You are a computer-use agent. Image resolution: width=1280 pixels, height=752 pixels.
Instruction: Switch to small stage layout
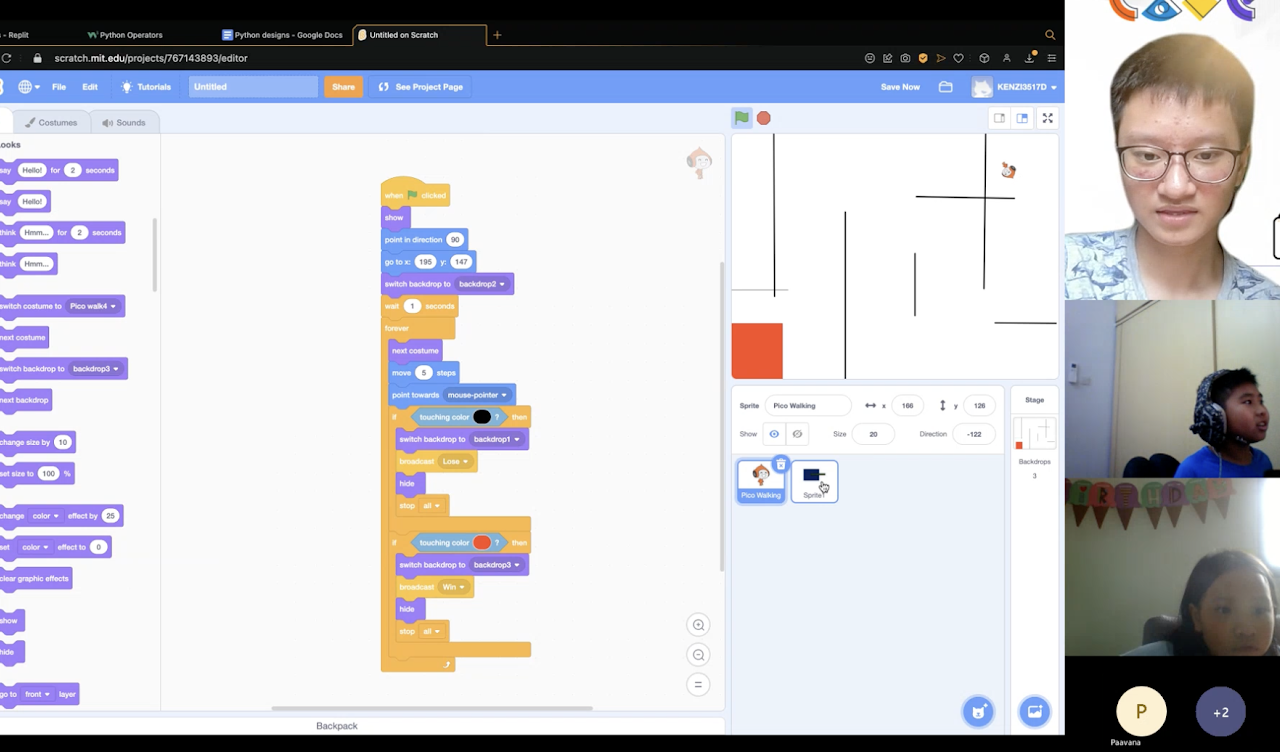point(999,118)
